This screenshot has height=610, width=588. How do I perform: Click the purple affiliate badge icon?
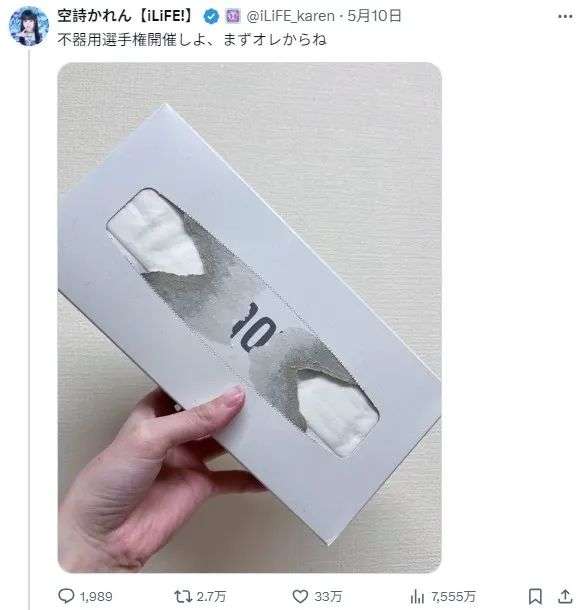coord(233,16)
